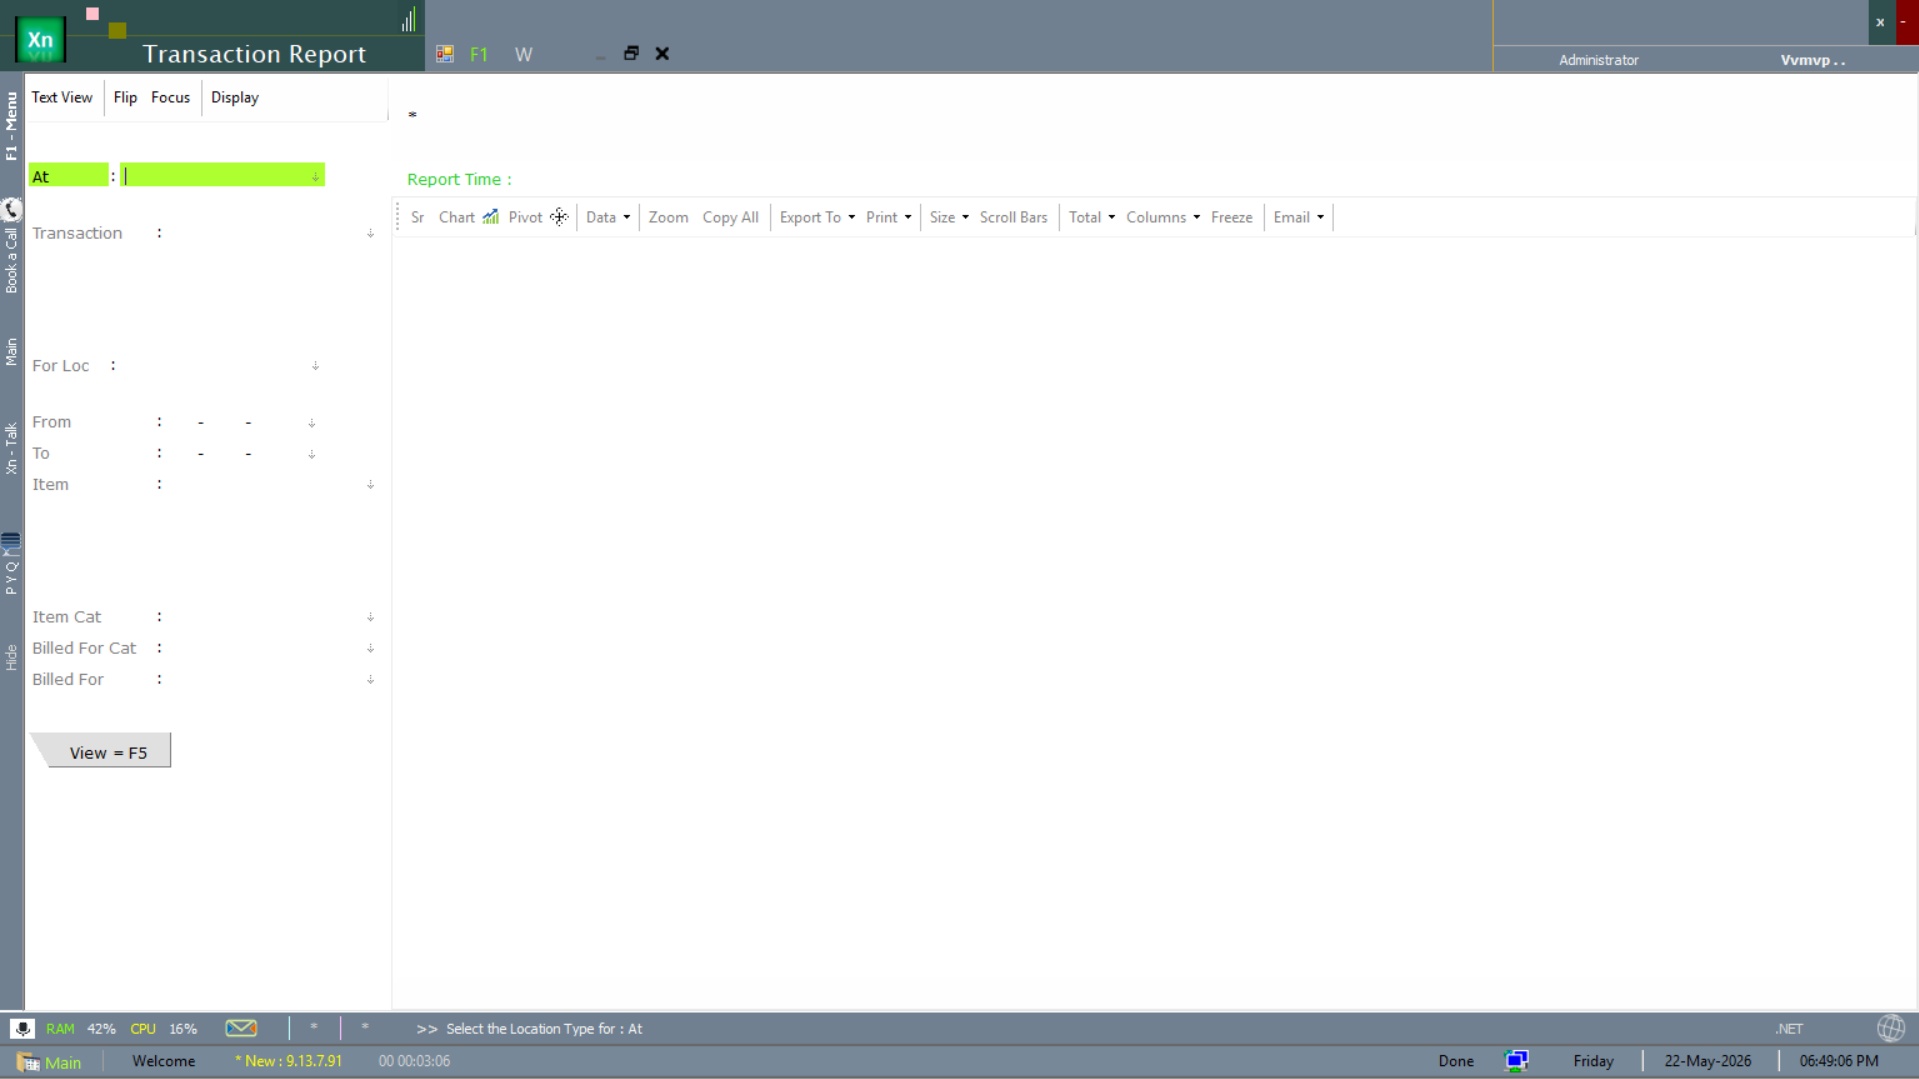Image resolution: width=1919 pixels, height=1079 pixels.
Task: Open the Main sidebar tab
Action: point(11,352)
